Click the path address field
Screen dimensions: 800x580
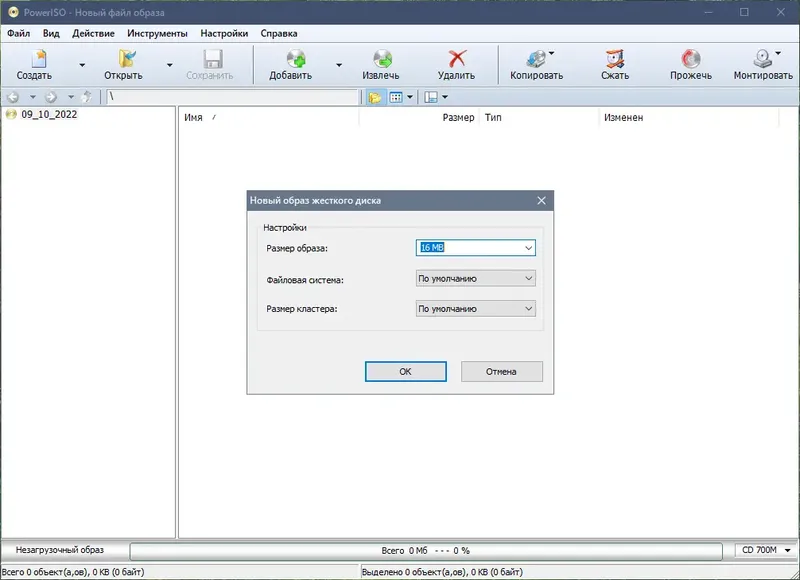coord(233,97)
